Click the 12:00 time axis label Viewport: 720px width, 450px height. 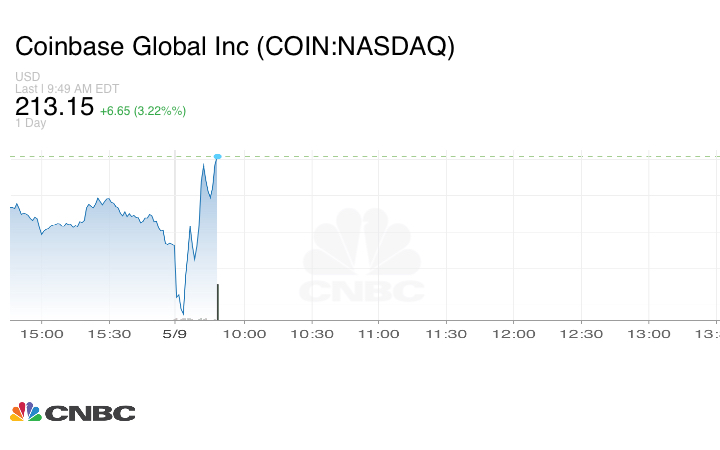click(x=514, y=334)
